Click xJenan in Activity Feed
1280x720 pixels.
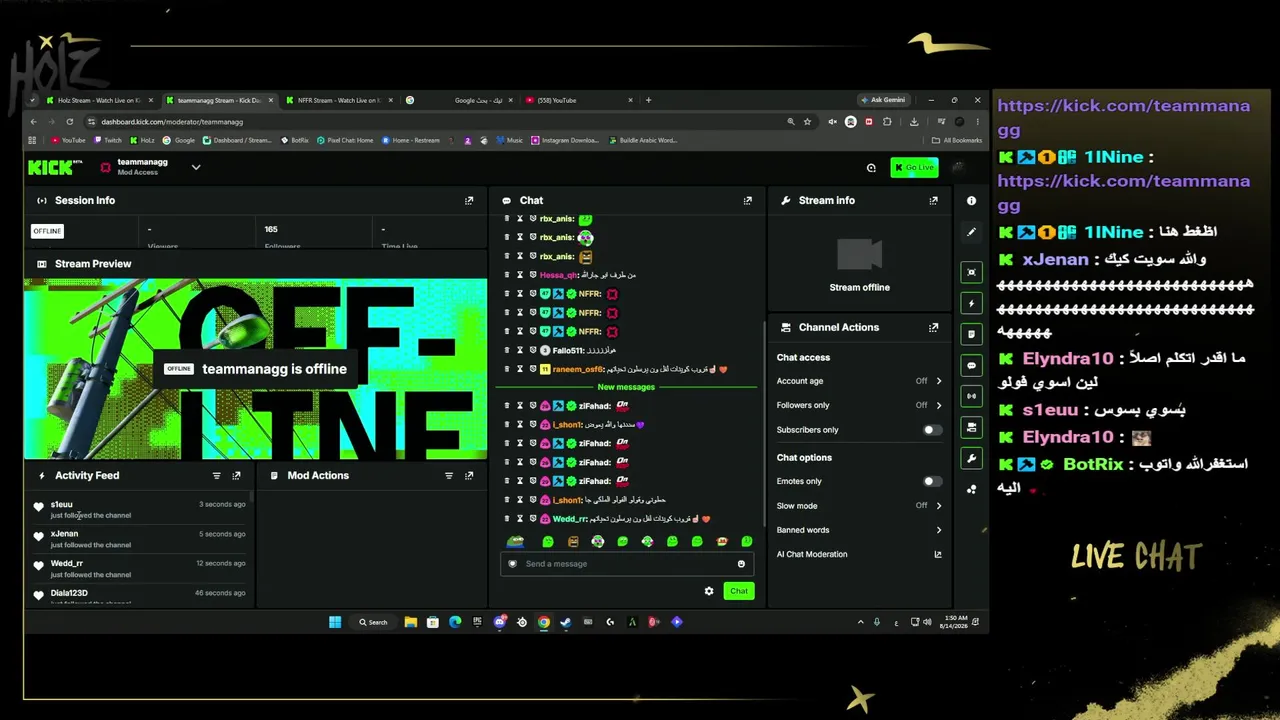(x=64, y=534)
